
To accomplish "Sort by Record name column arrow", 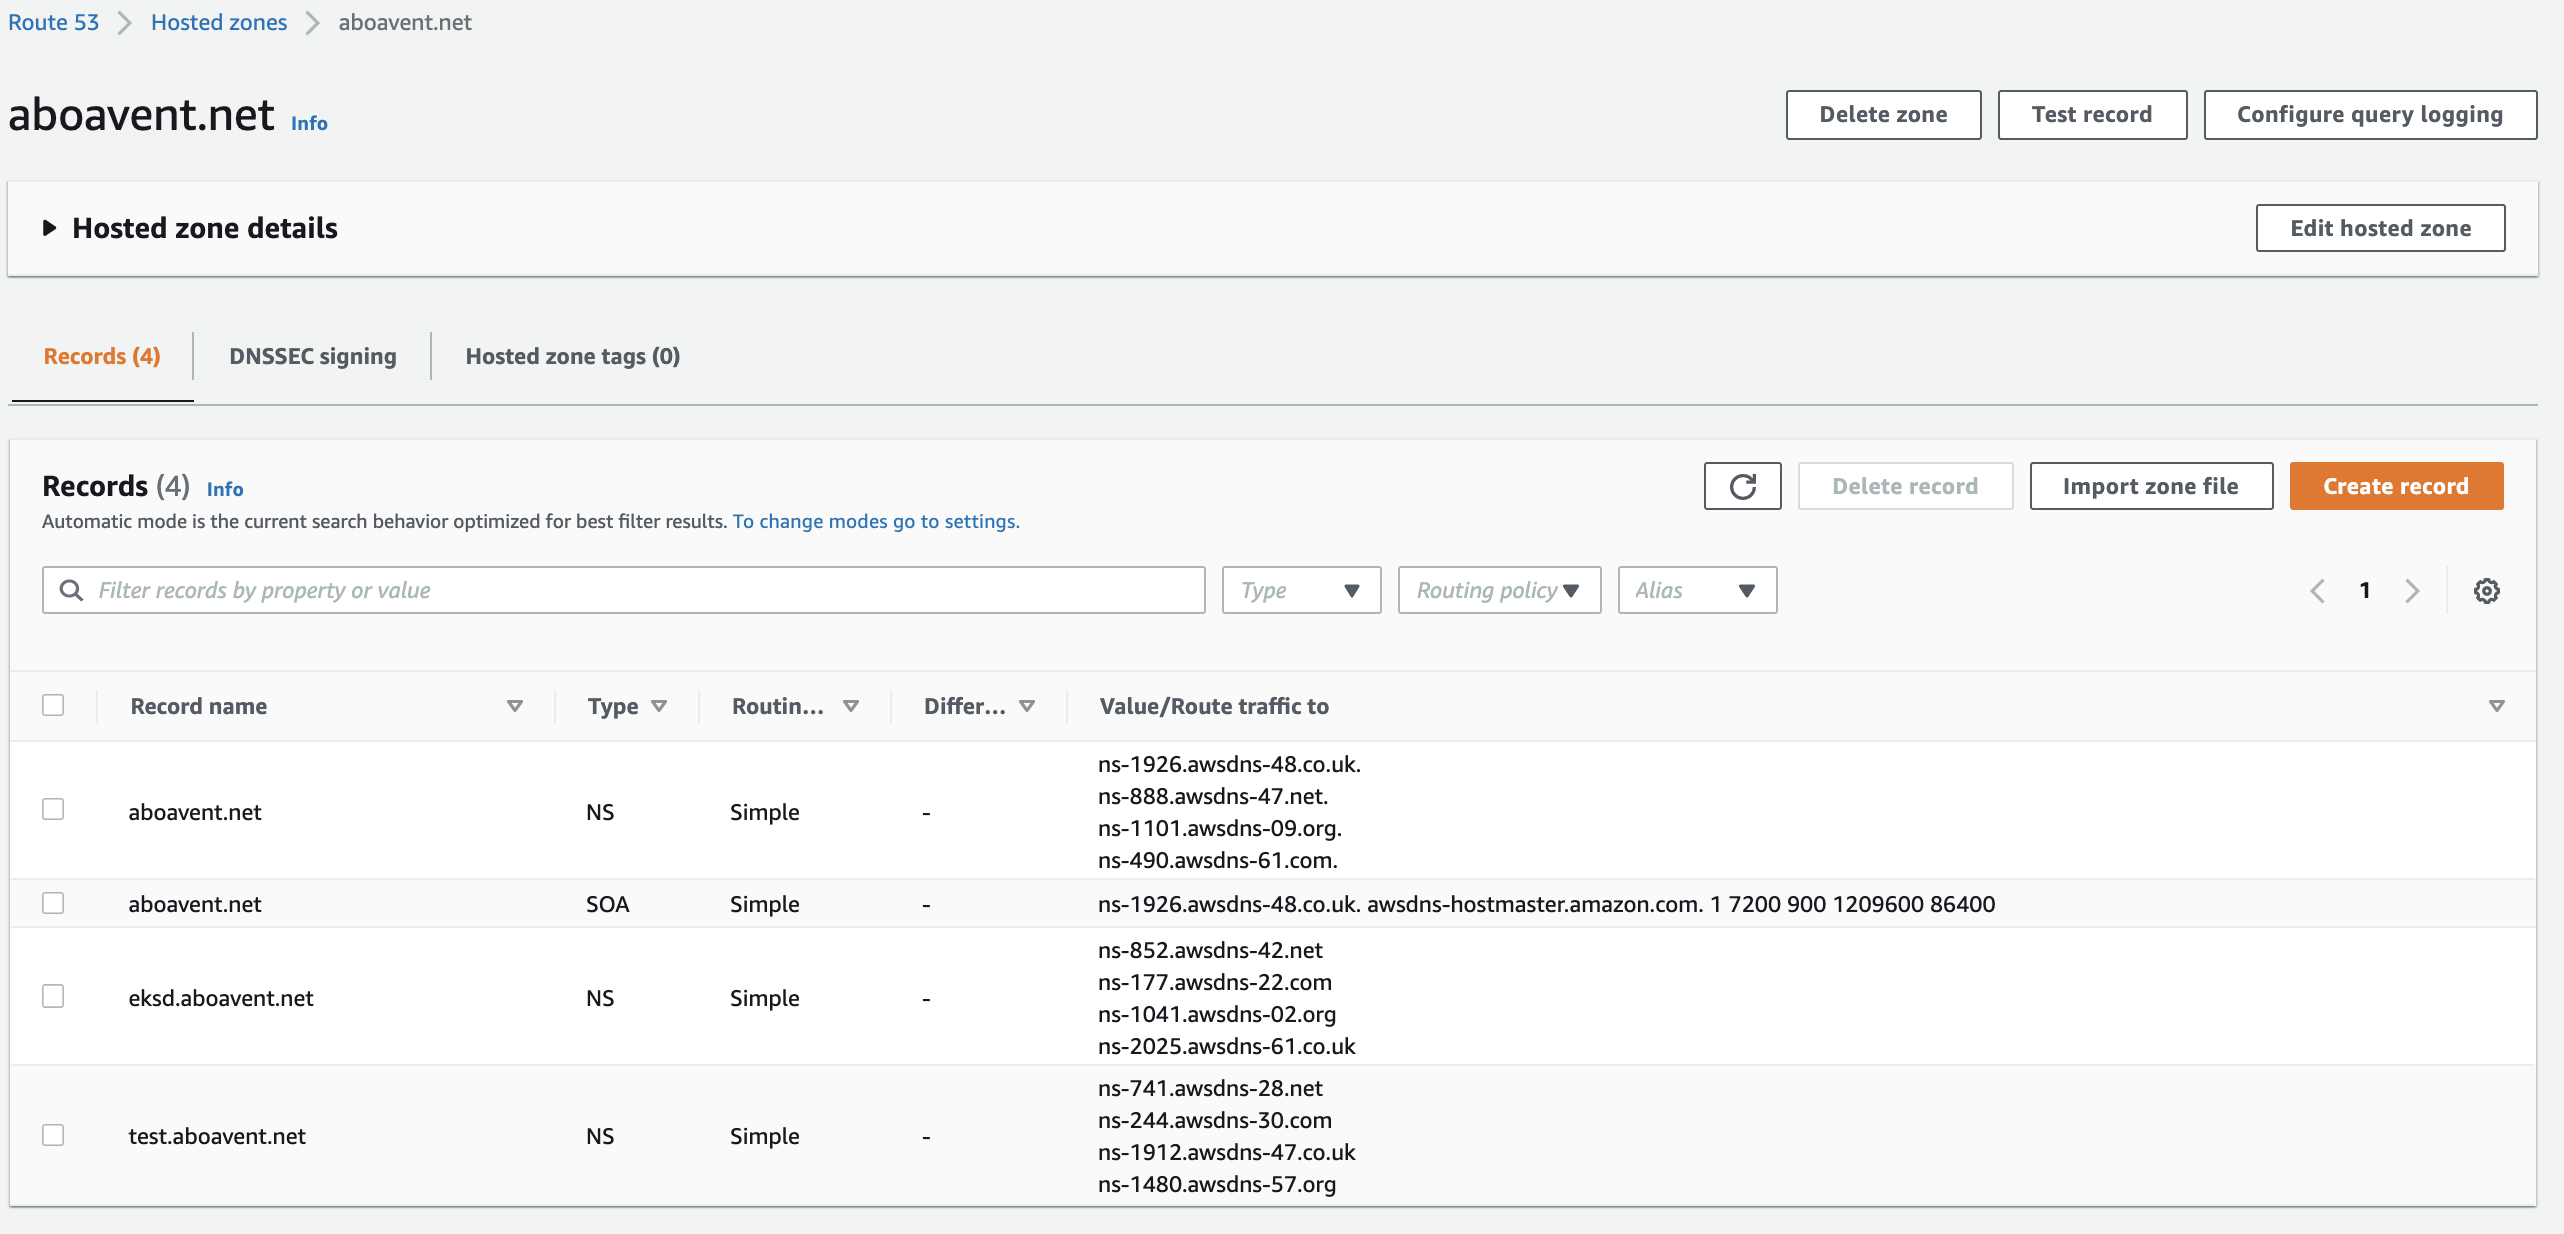I will click(x=515, y=706).
